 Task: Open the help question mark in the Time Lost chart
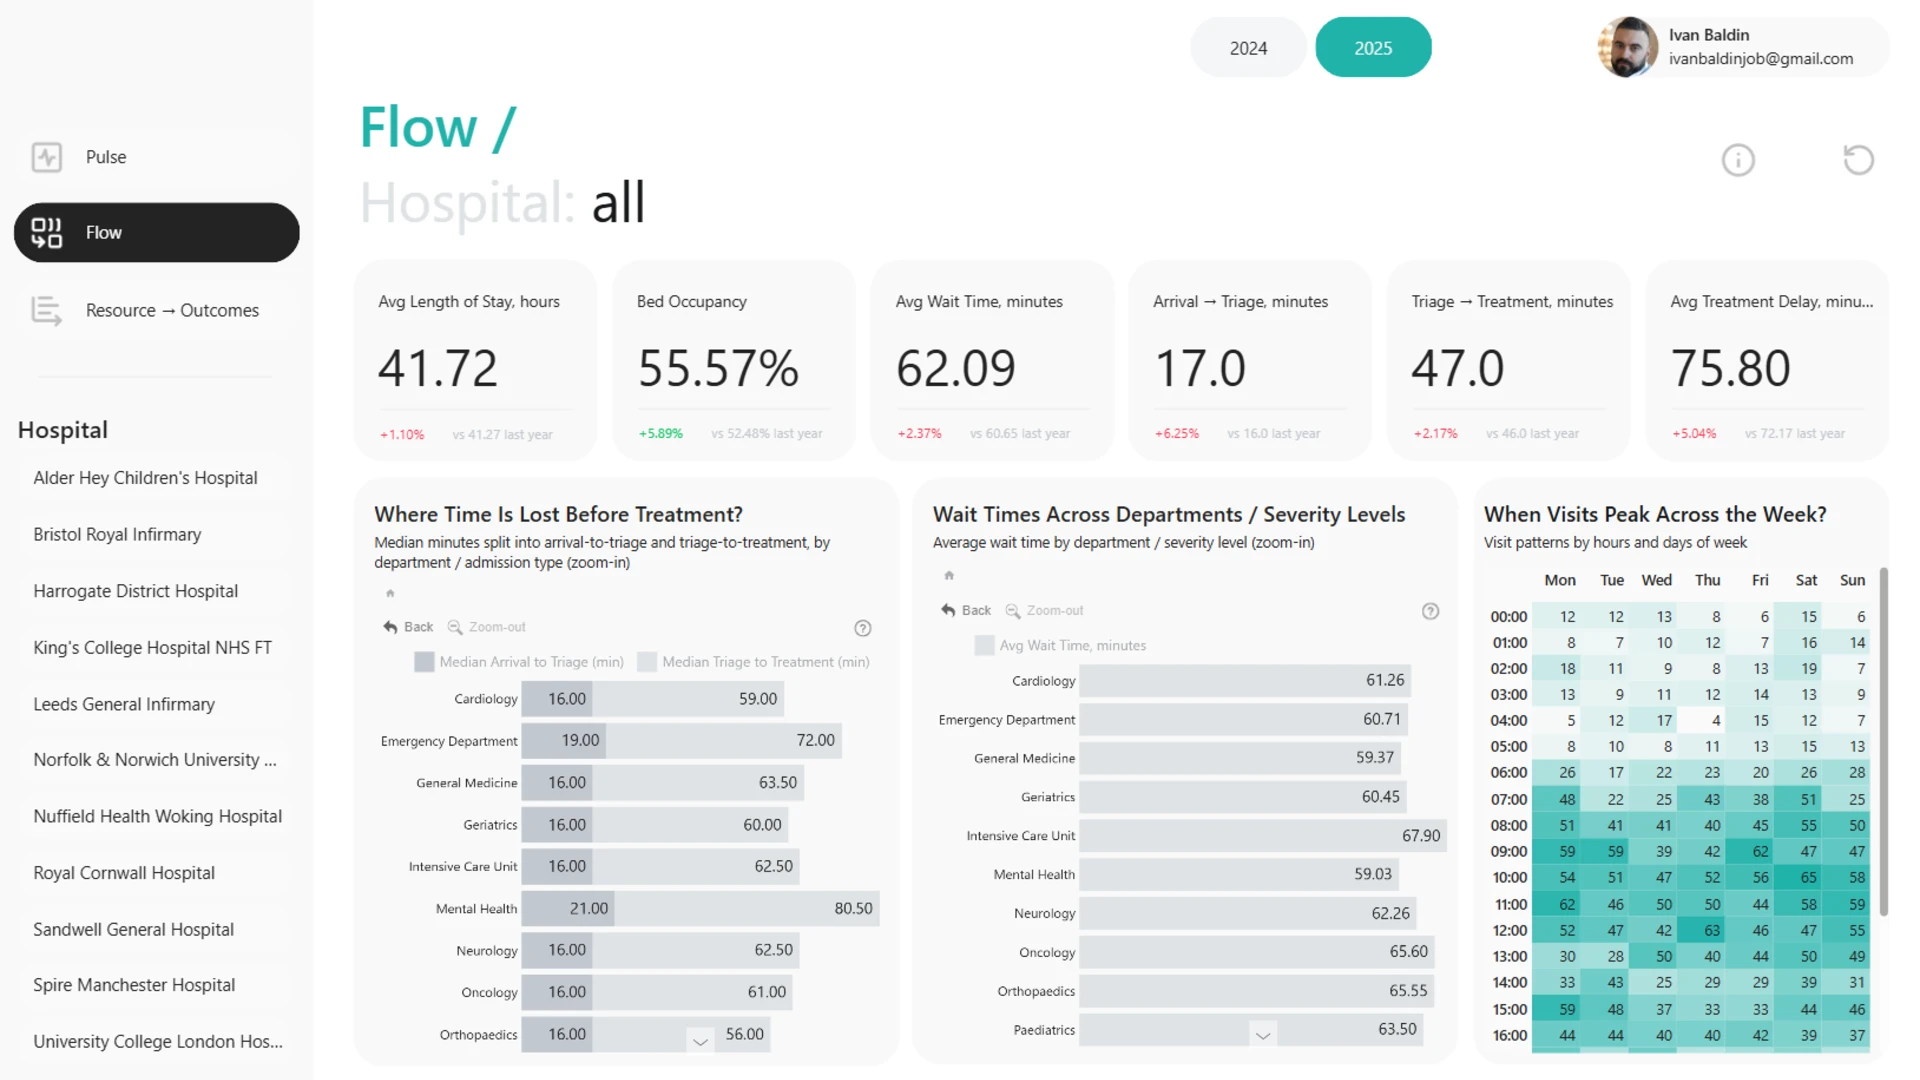pos(863,628)
